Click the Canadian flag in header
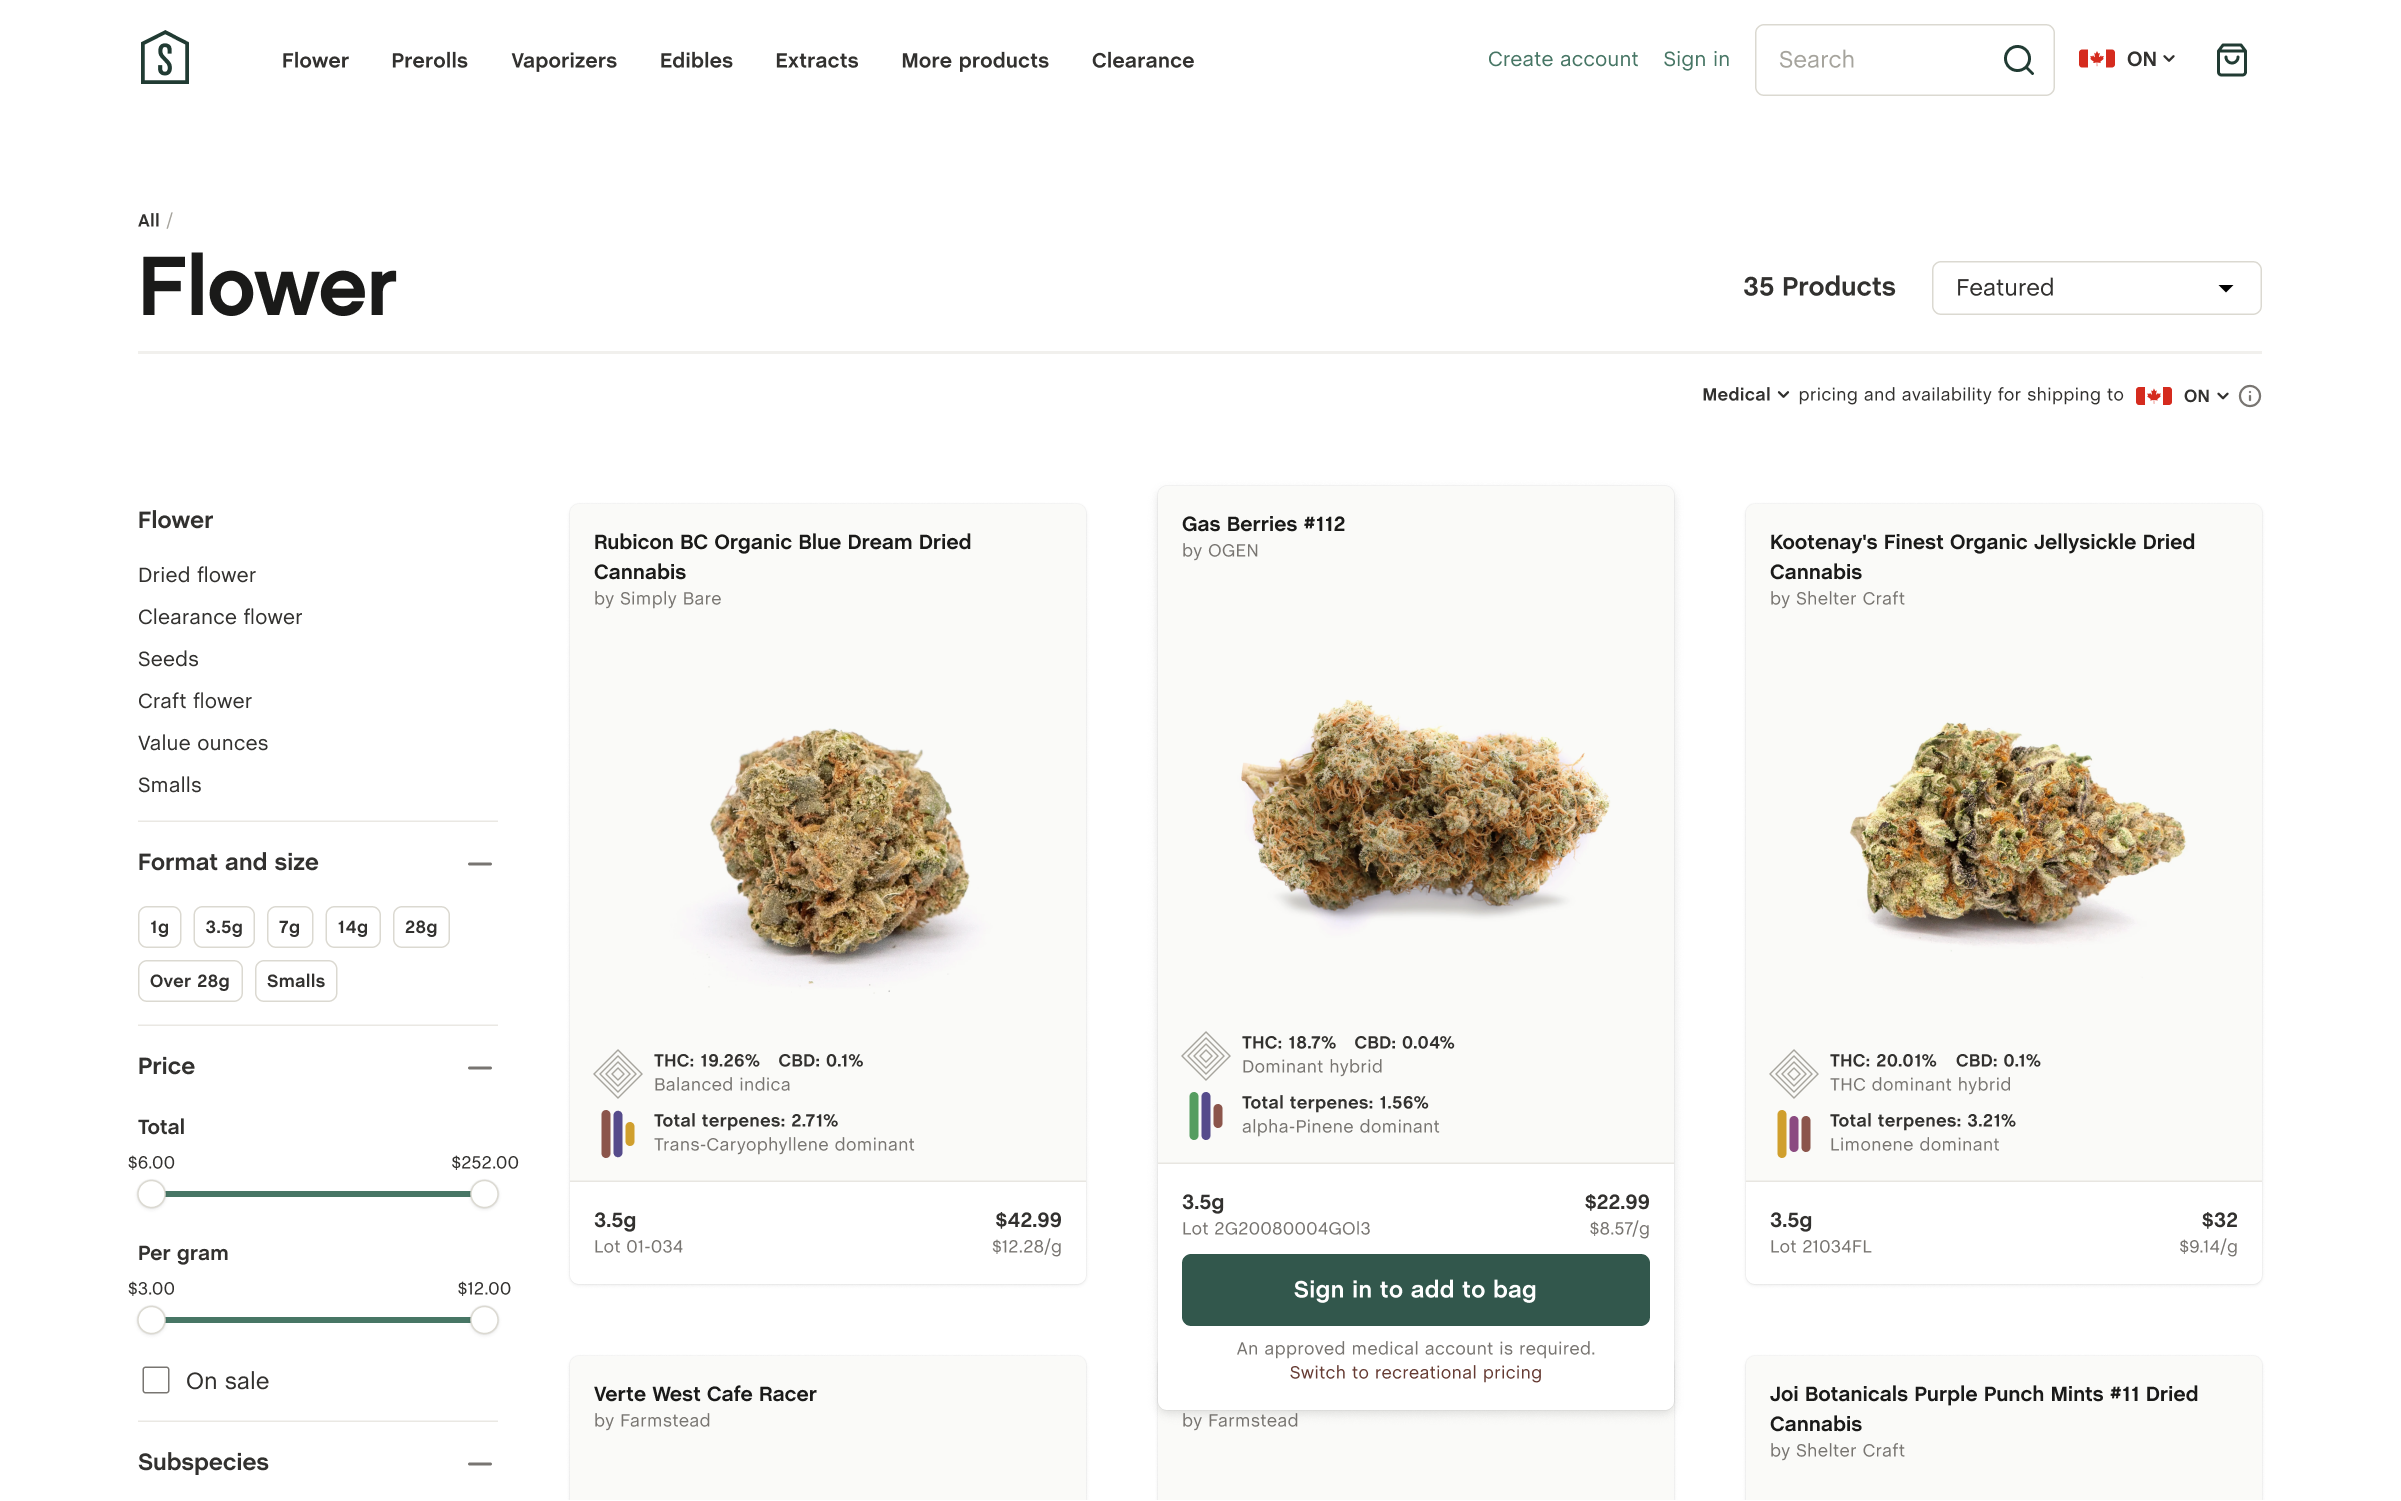The height and width of the screenshot is (1501, 2401). click(2096, 59)
